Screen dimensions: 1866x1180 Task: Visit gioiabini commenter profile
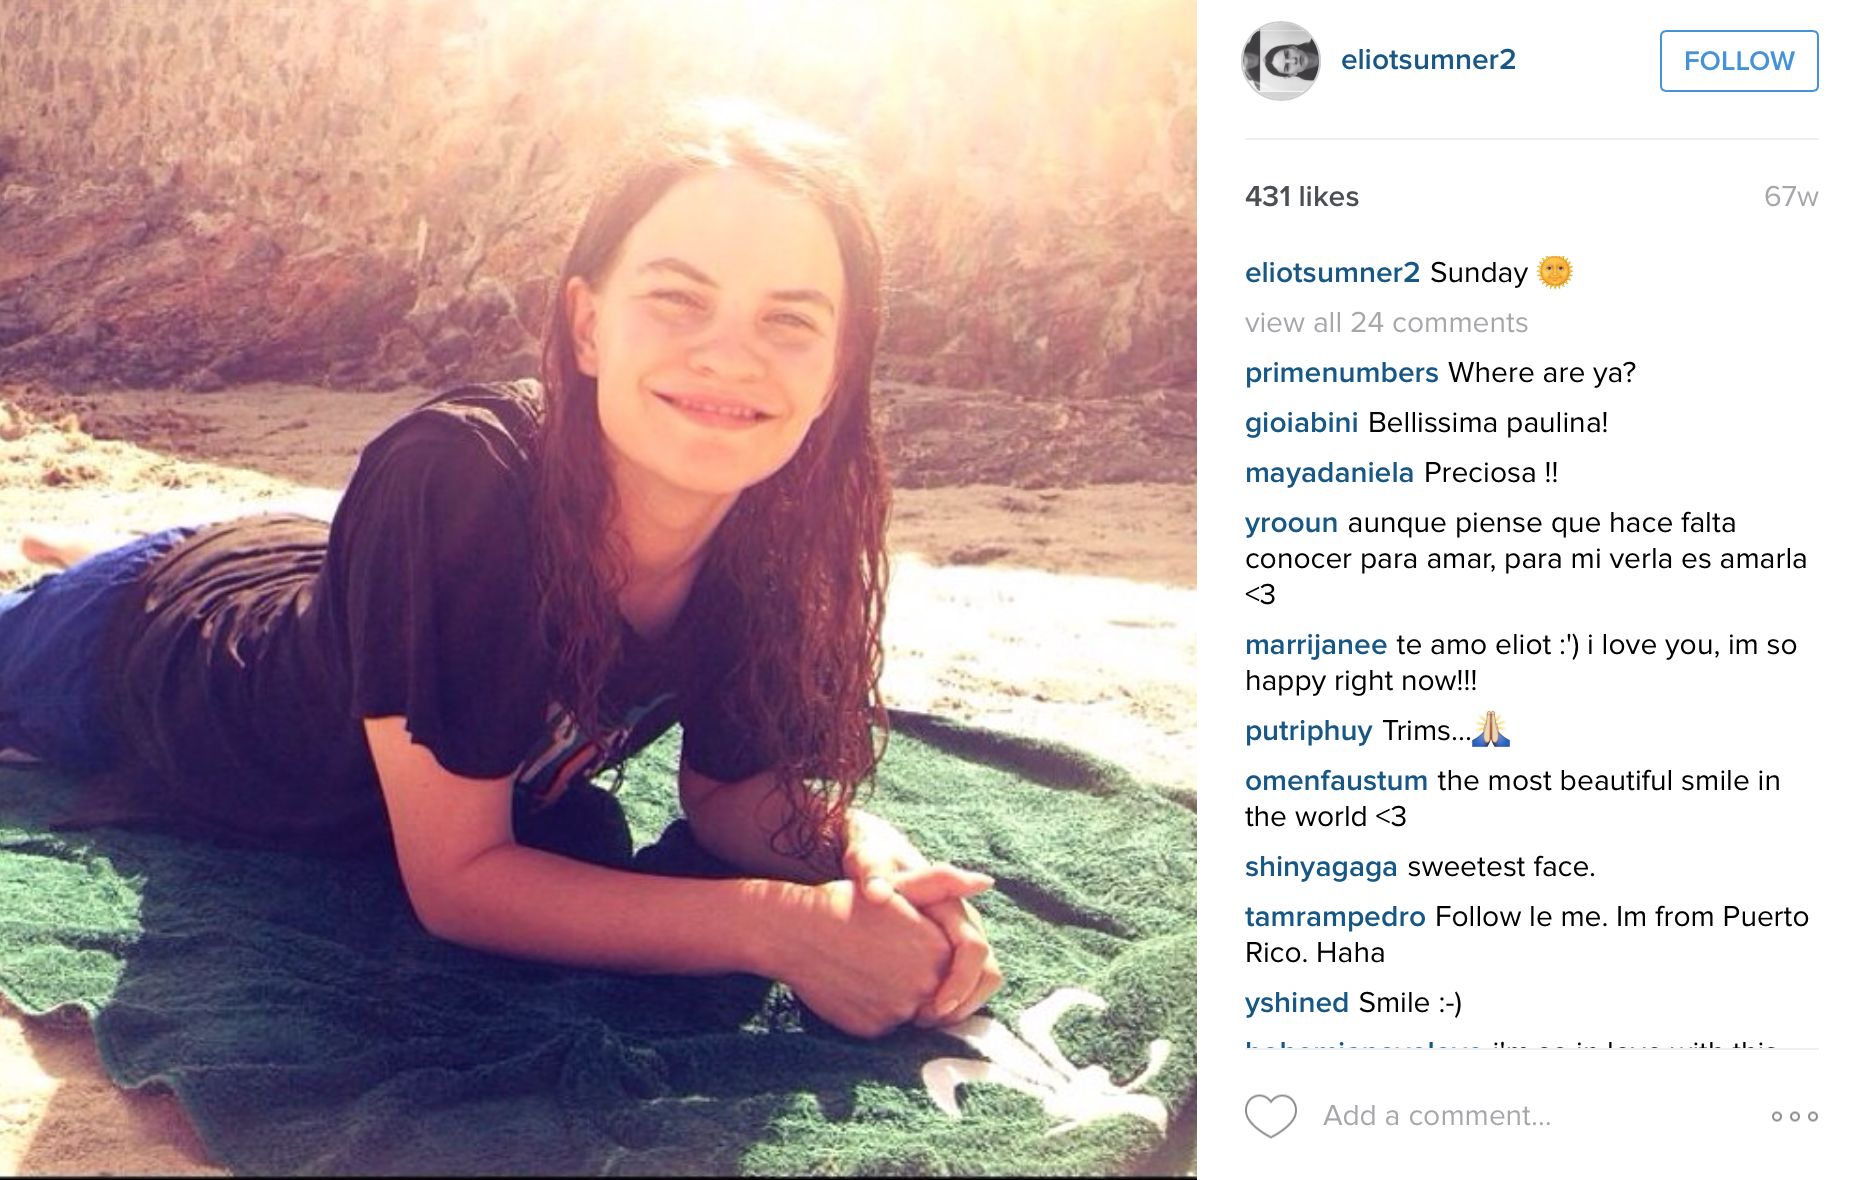tap(1301, 423)
